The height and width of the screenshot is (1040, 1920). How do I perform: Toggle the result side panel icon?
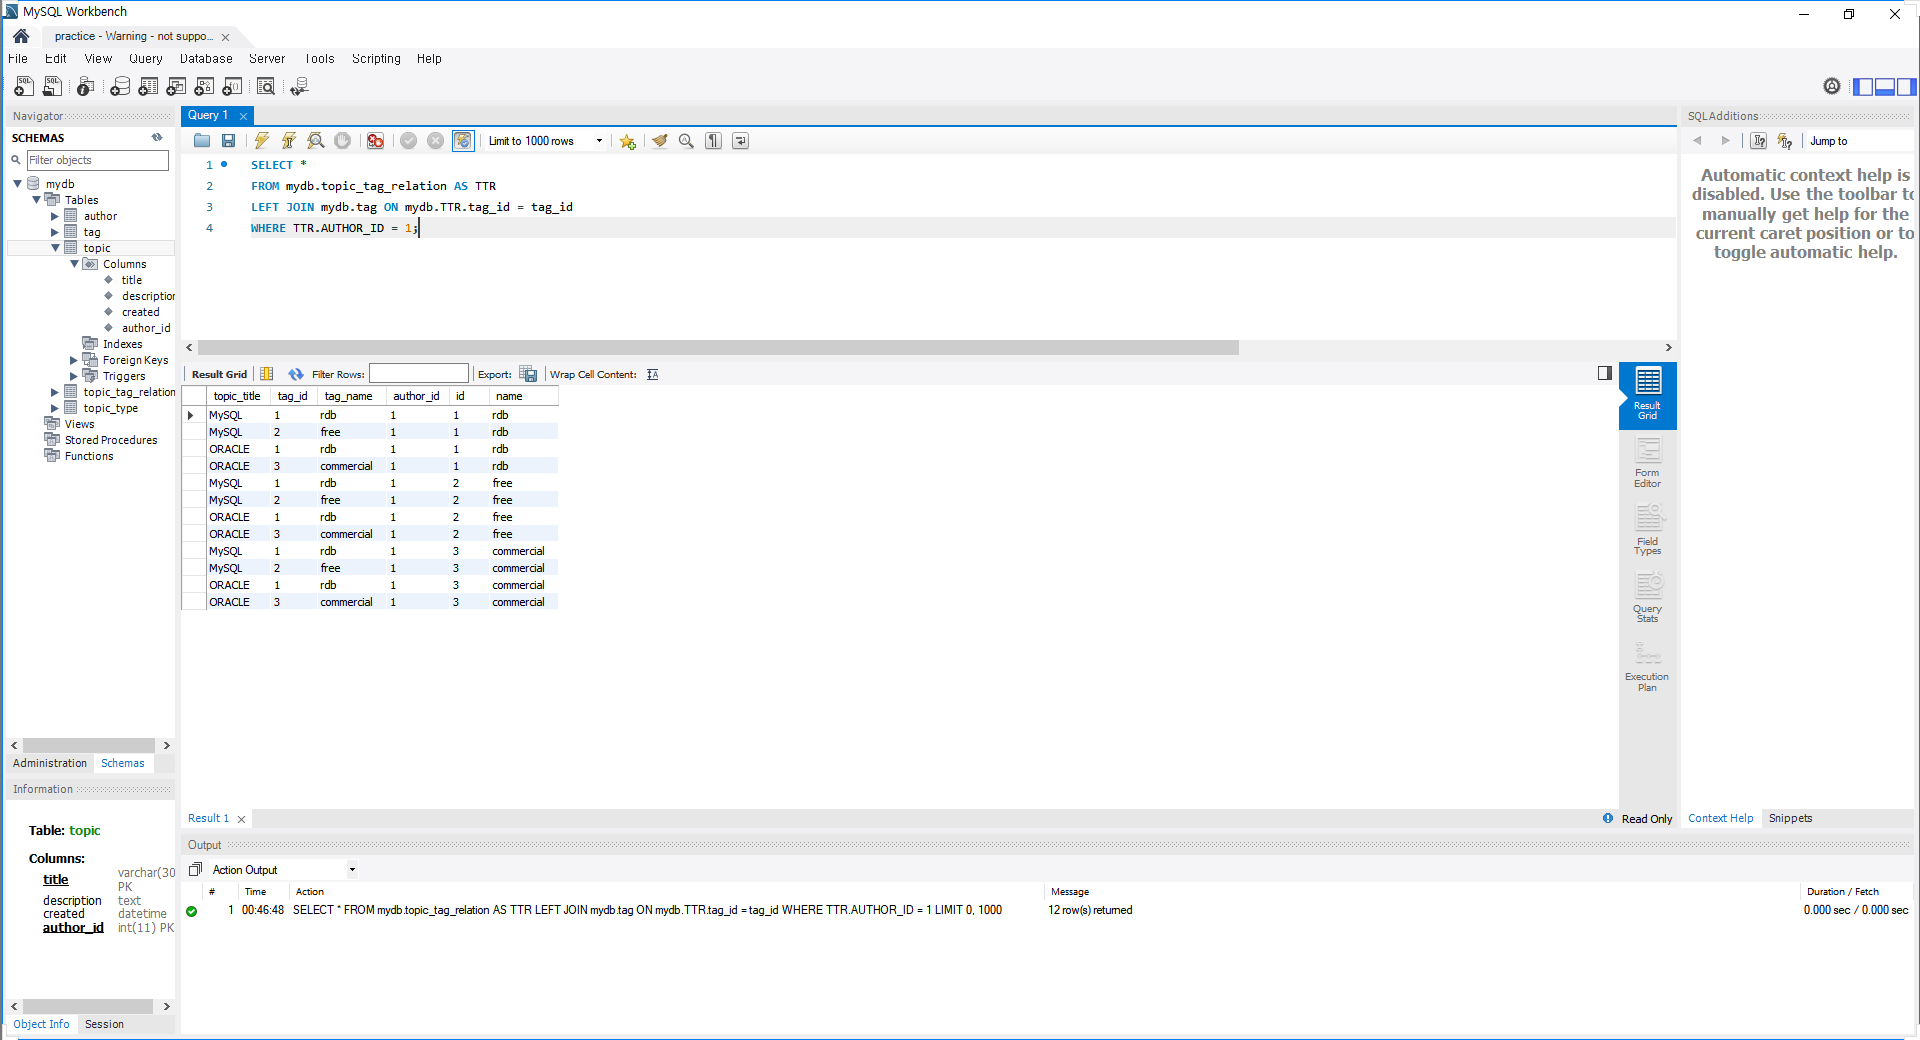pos(1605,373)
